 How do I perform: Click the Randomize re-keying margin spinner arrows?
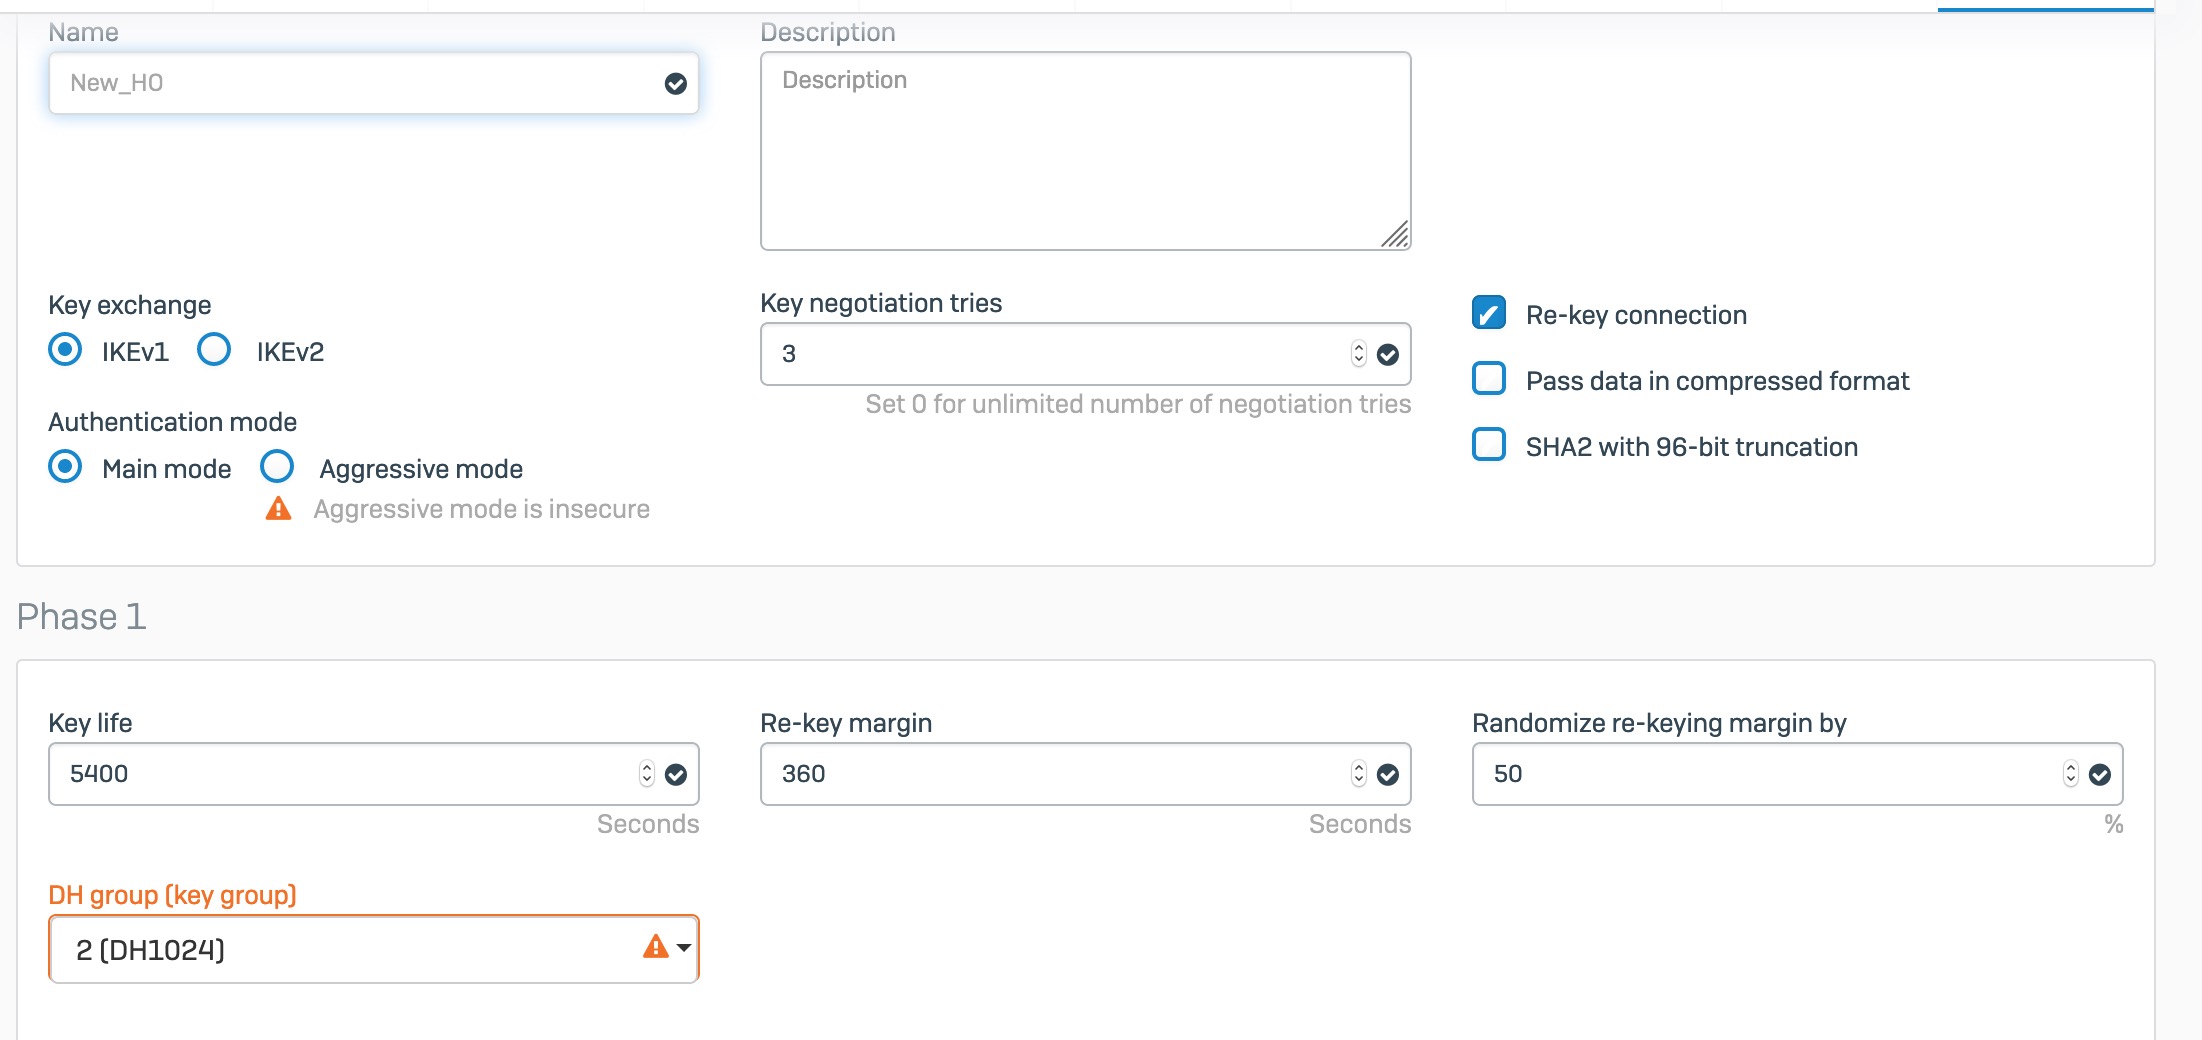click(2070, 774)
